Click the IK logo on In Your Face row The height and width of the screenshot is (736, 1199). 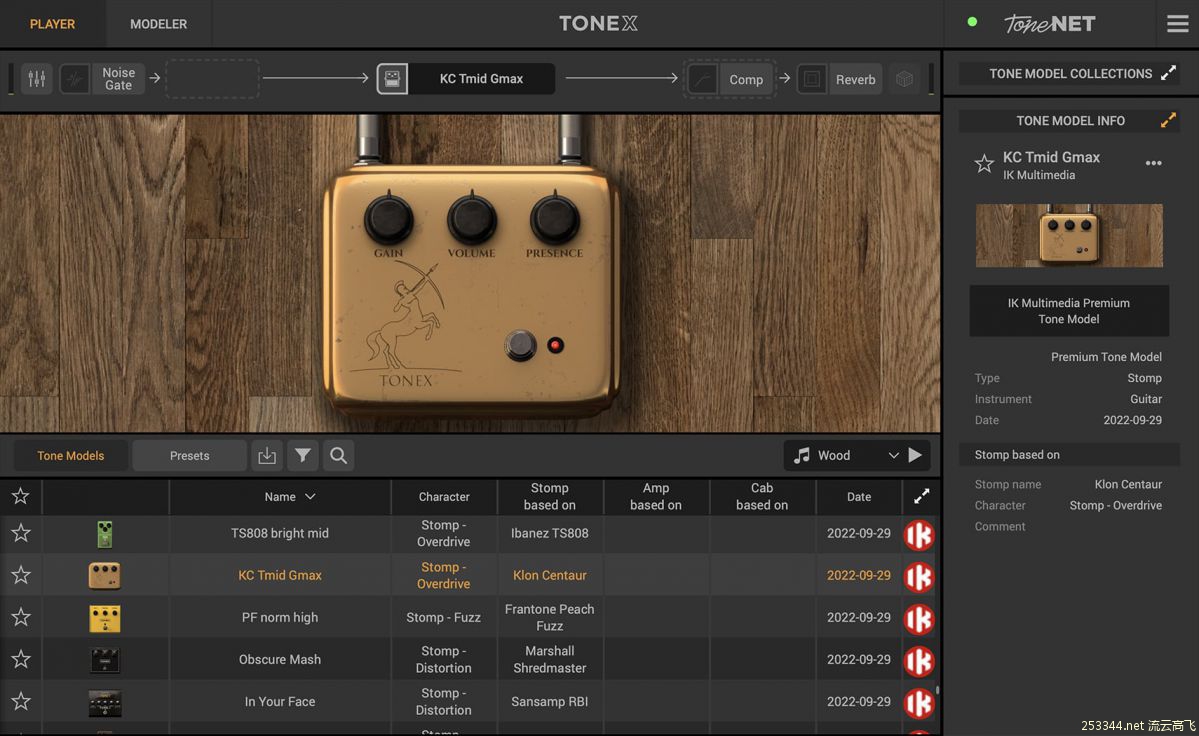919,703
